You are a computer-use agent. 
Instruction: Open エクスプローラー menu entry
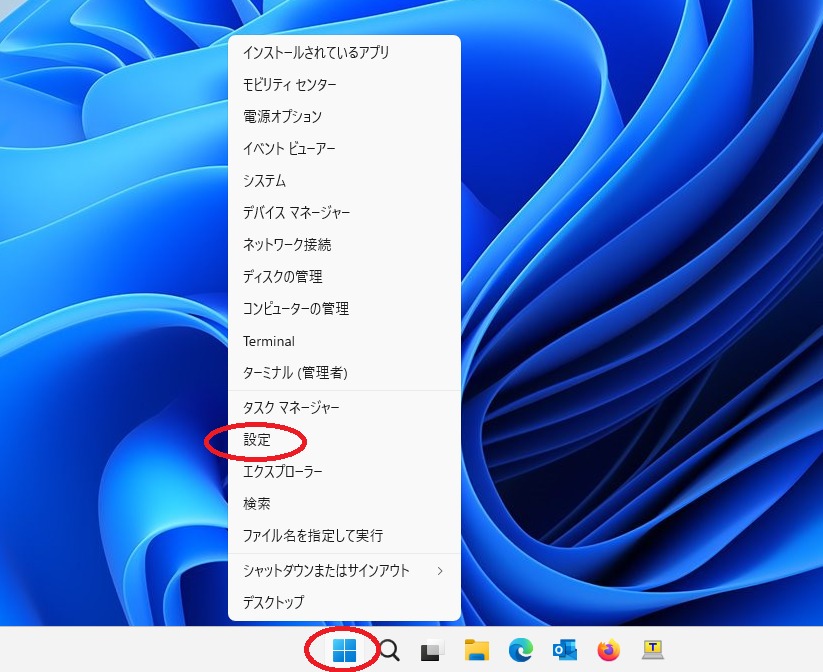pos(344,471)
